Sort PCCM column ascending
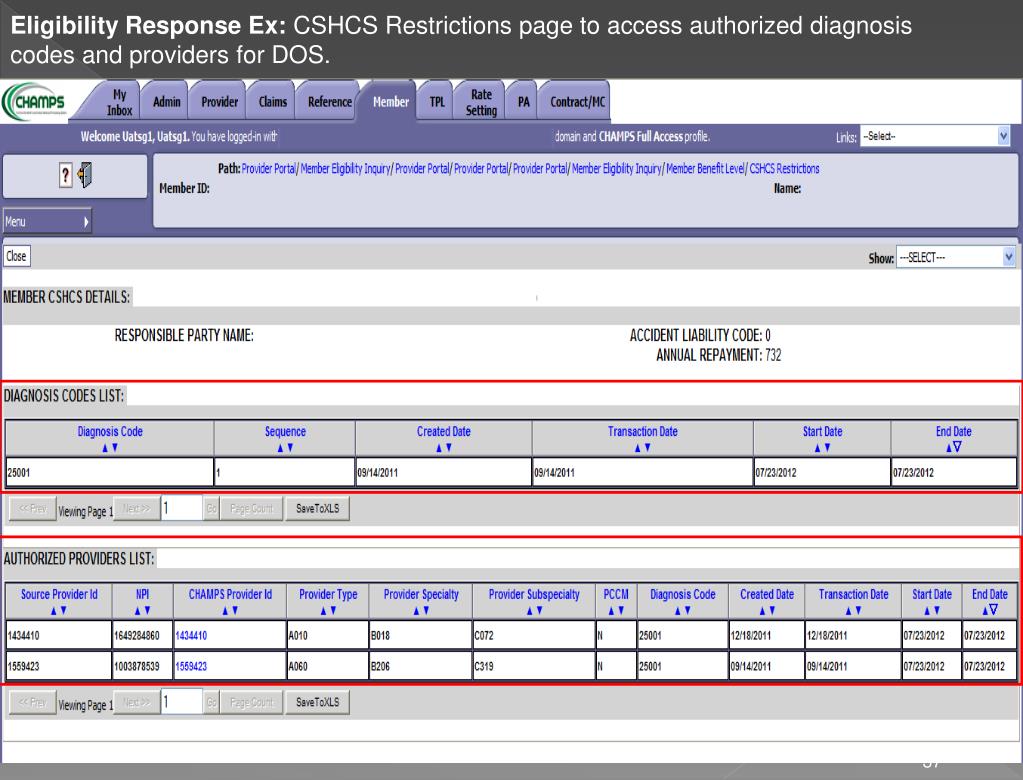 (611, 611)
